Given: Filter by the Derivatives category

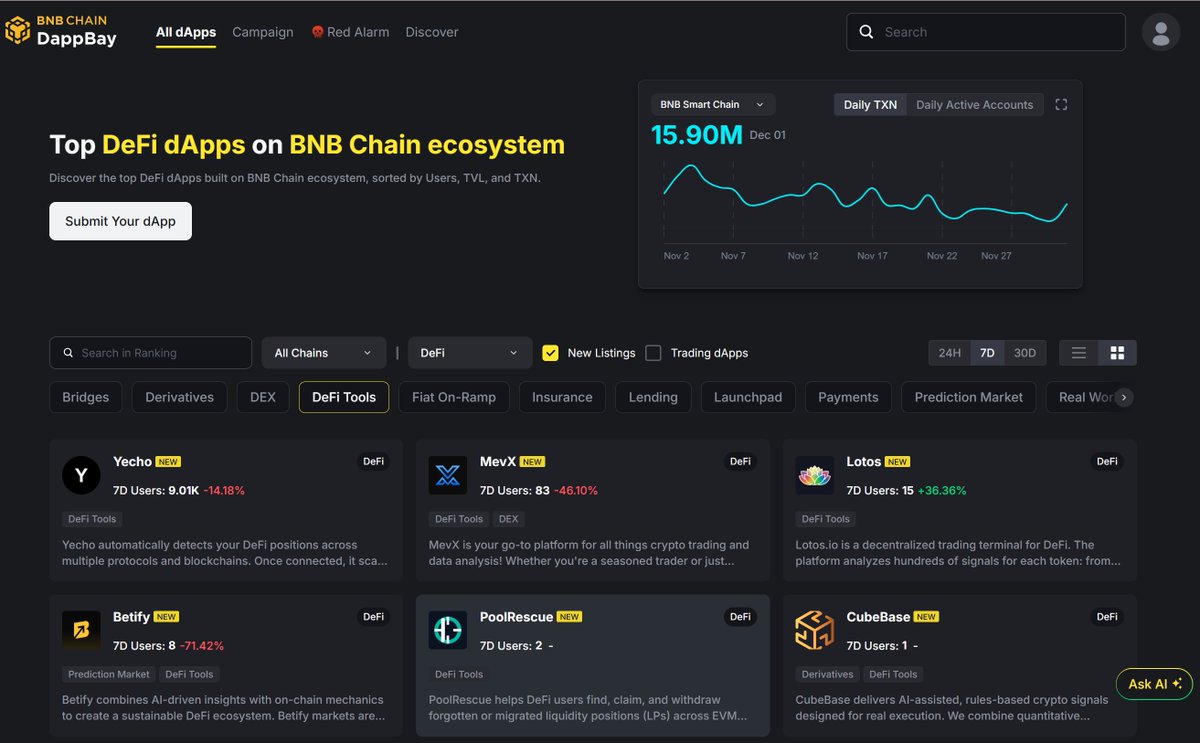Looking at the screenshot, I should tap(179, 397).
